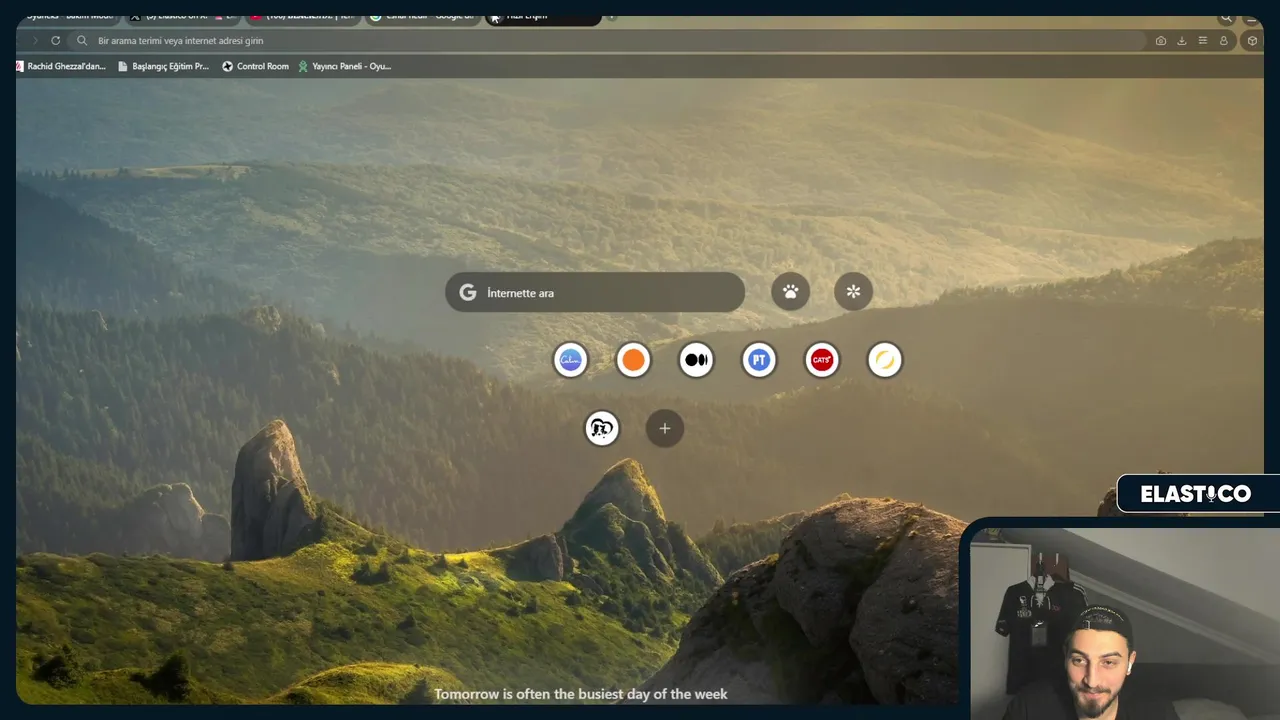This screenshot has height=720, width=1280.
Task: Click the camera screenshot icon in toolbar
Action: tap(1160, 41)
